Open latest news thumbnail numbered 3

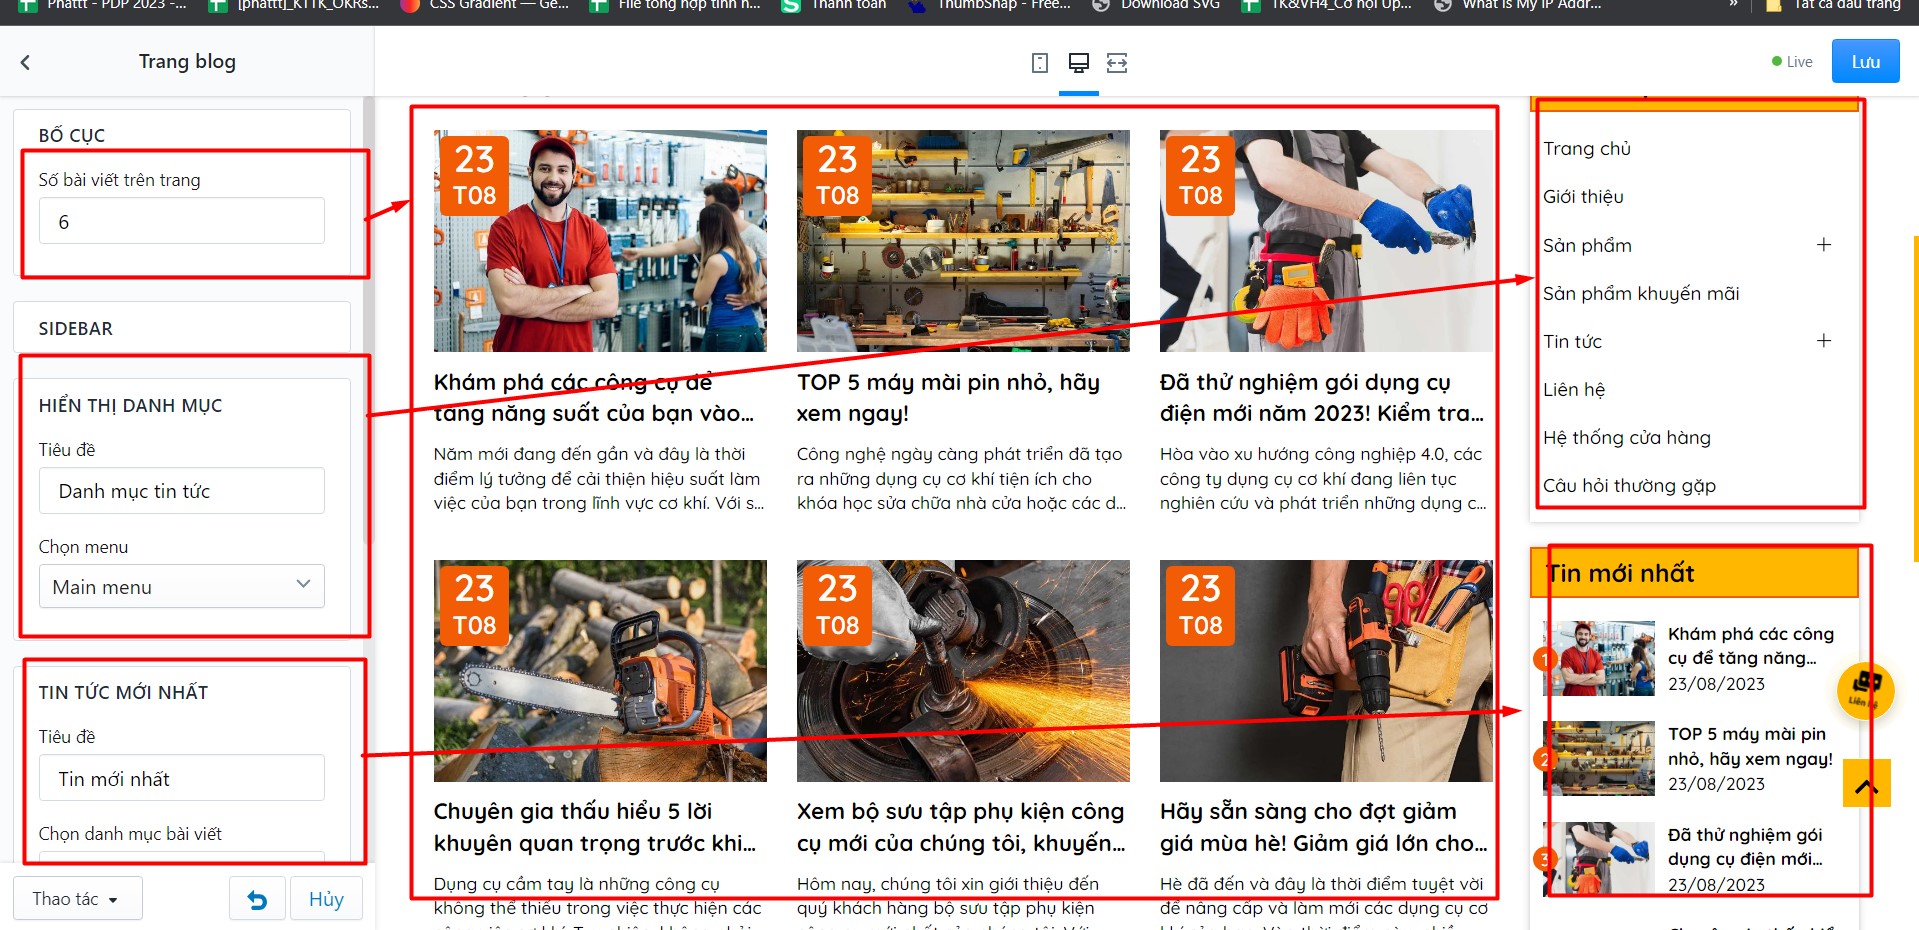(1599, 858)
